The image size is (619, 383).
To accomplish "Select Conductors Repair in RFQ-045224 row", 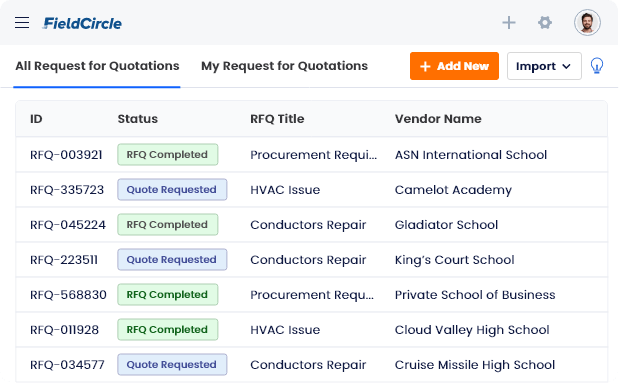I will click(x=308, y=225).
